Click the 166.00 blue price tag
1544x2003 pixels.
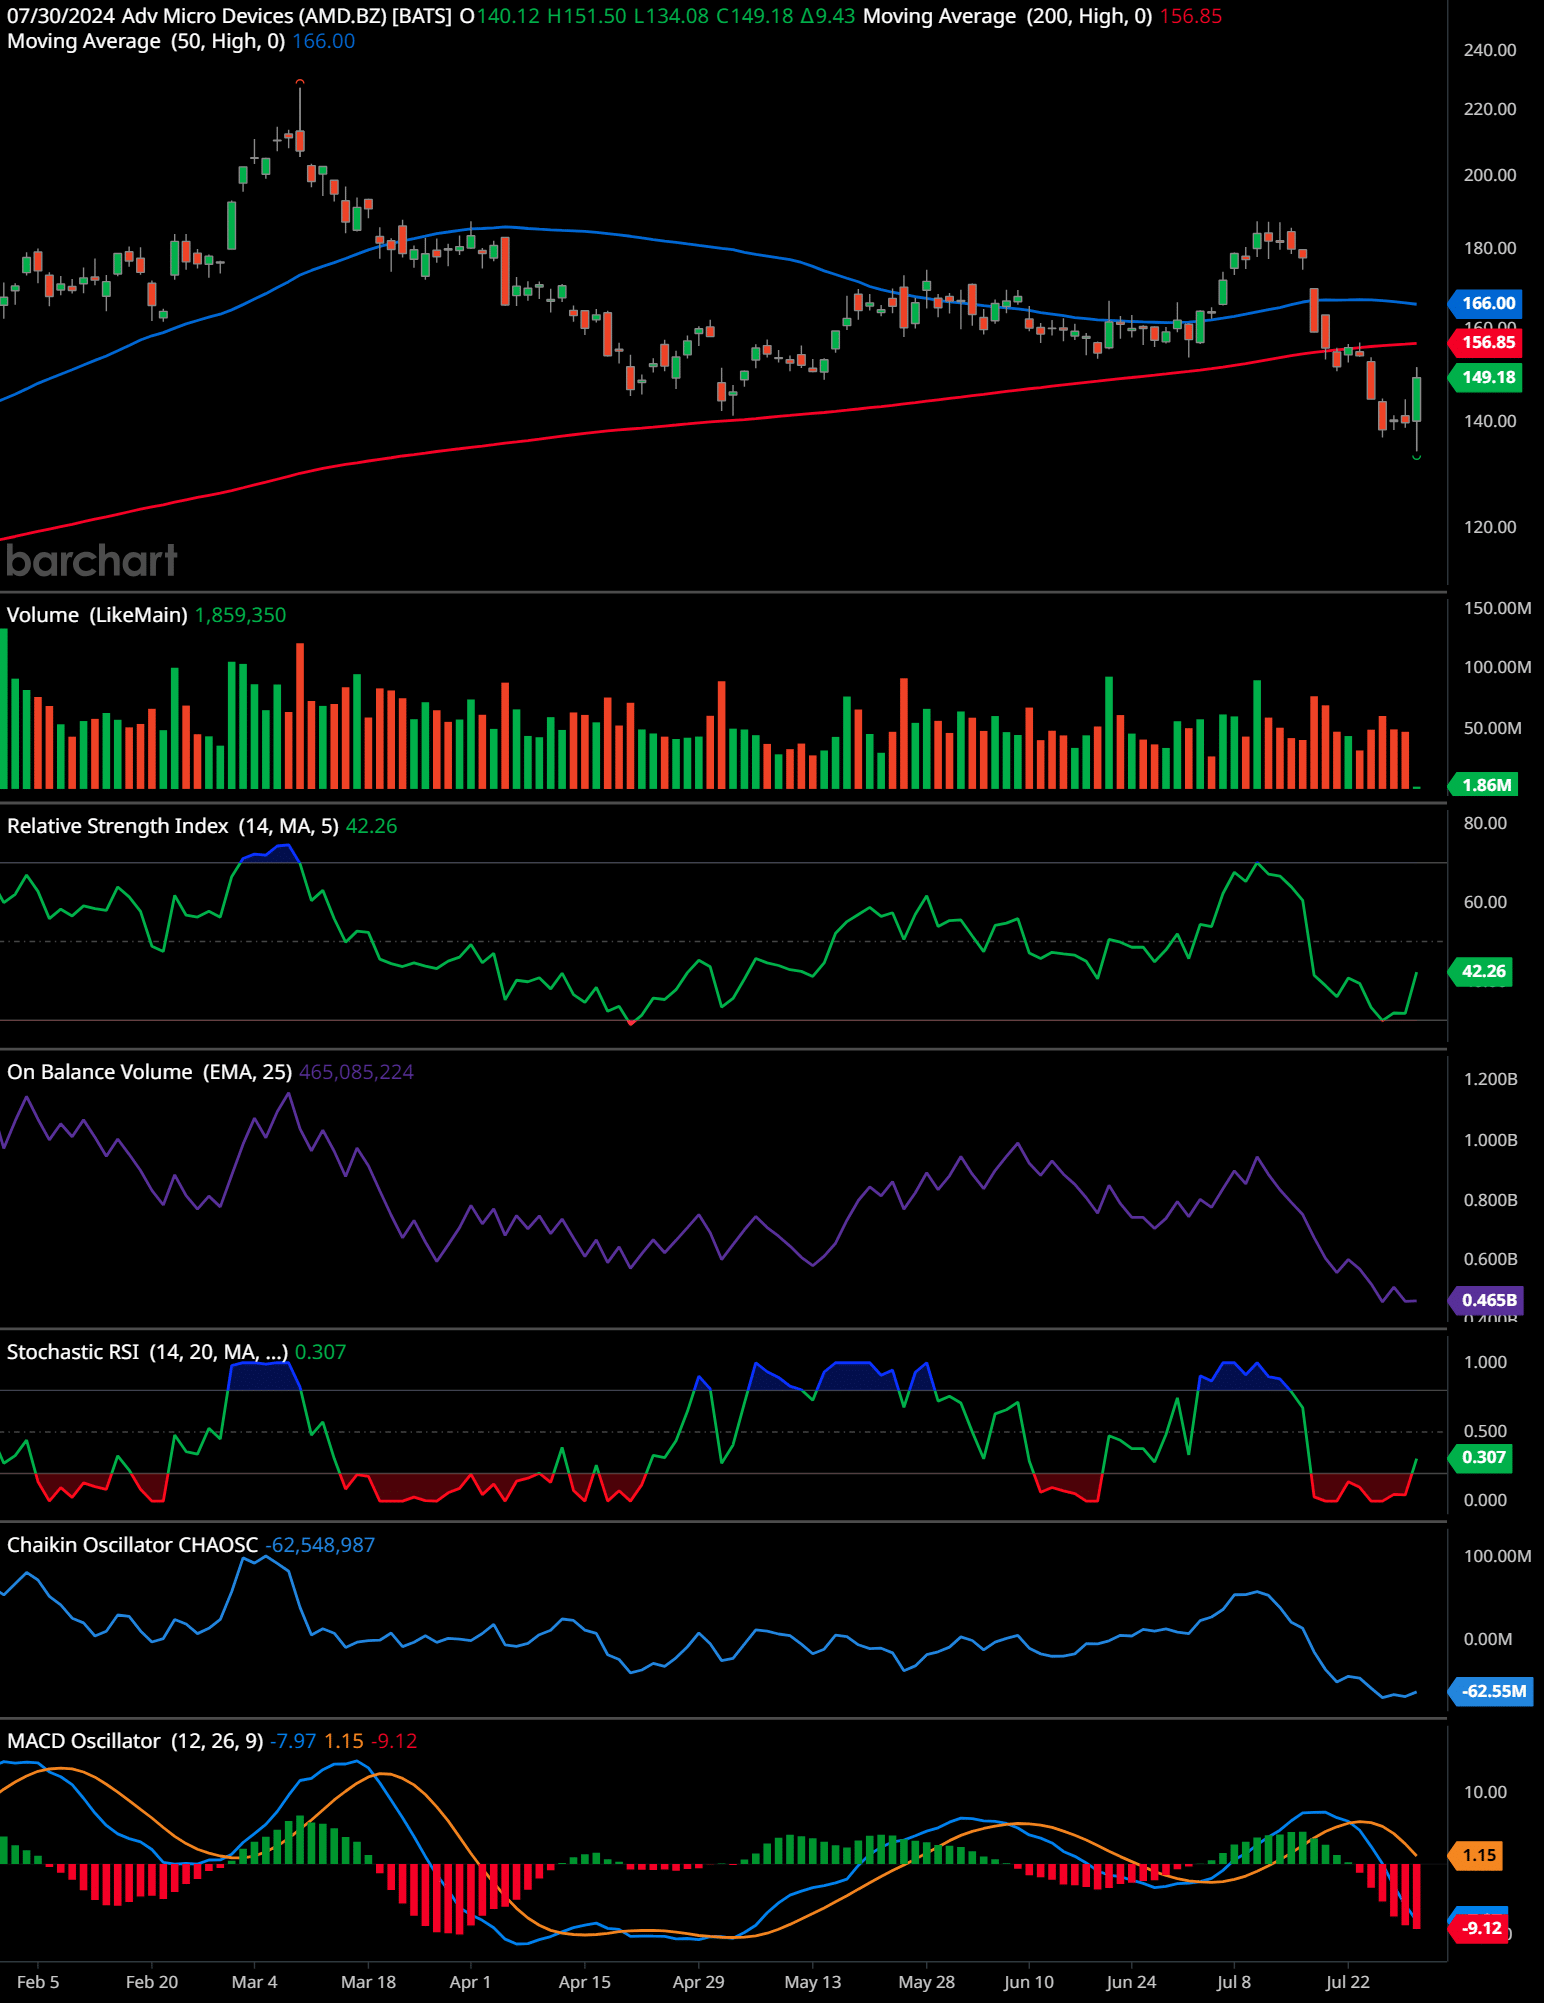(1487, 303)
